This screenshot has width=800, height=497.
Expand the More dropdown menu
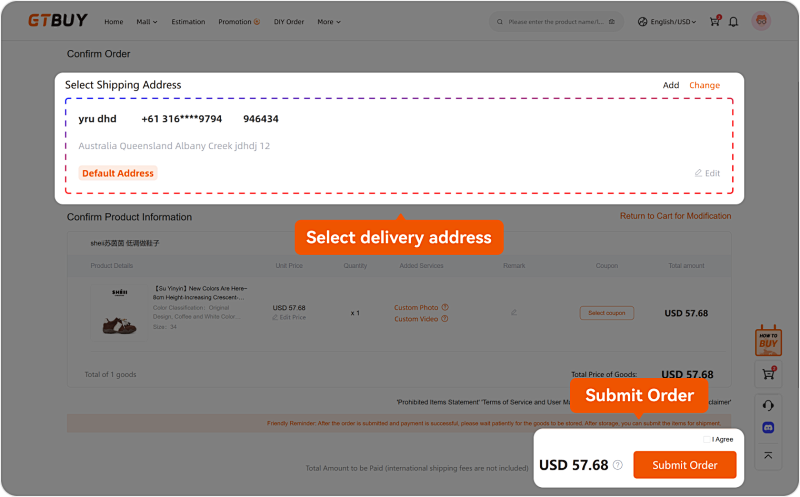coord(329,22)
